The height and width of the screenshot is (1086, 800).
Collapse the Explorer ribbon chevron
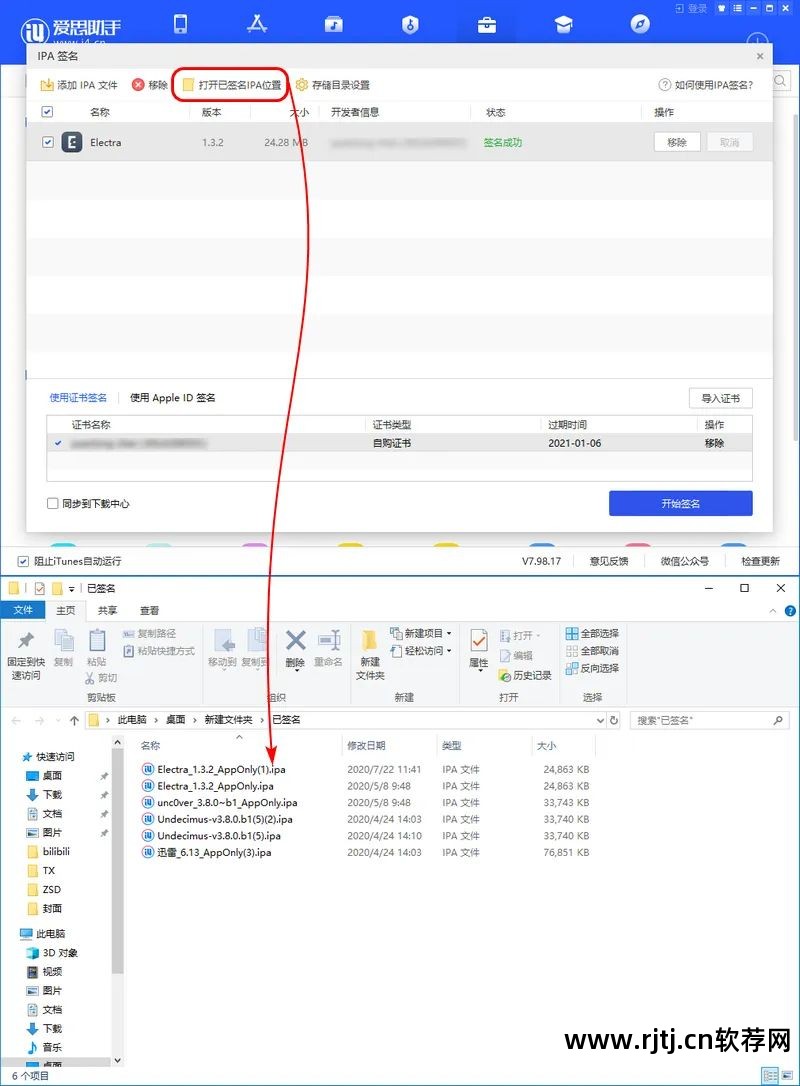click(x=773, y=611)
